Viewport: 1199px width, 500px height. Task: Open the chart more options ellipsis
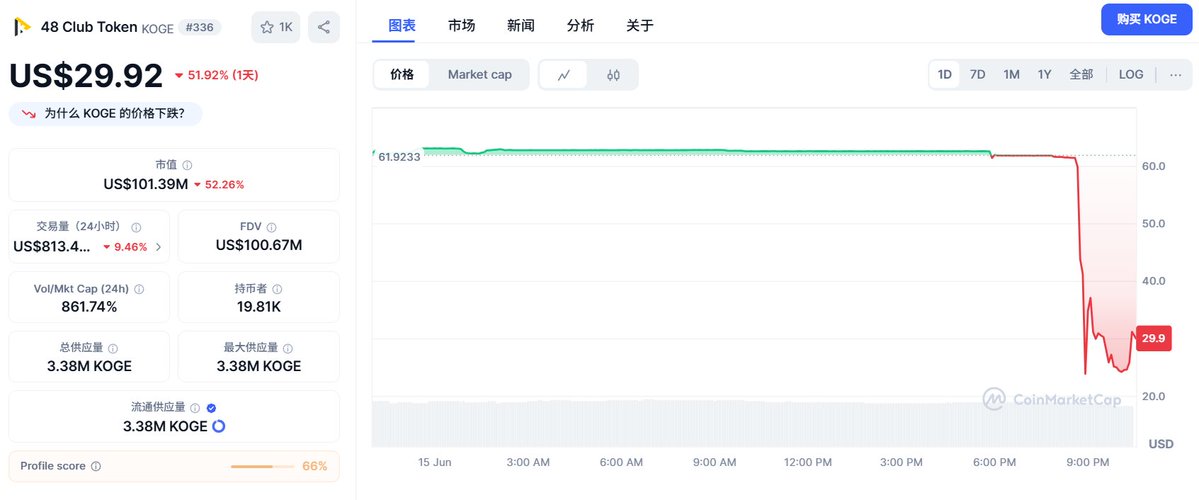click(x=1176, y=74)
